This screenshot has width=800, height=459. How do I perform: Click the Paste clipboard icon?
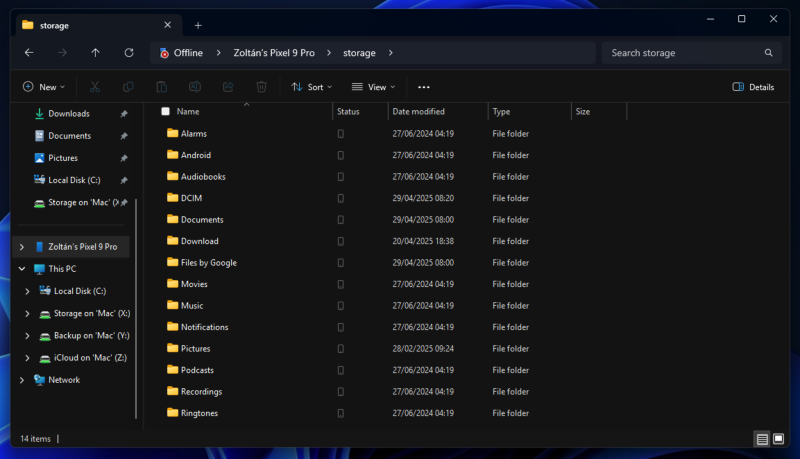[161, 87]
